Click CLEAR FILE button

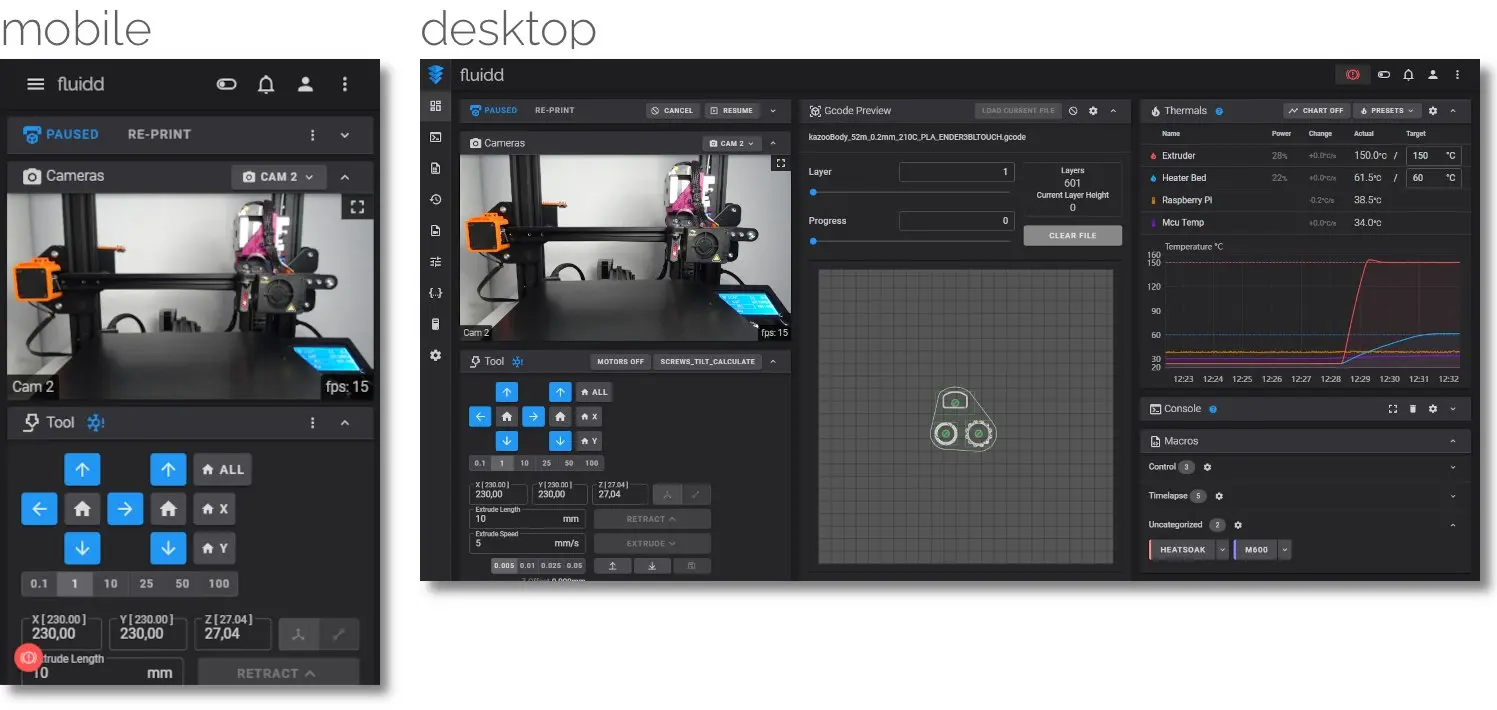click(x=1072, y=236)
